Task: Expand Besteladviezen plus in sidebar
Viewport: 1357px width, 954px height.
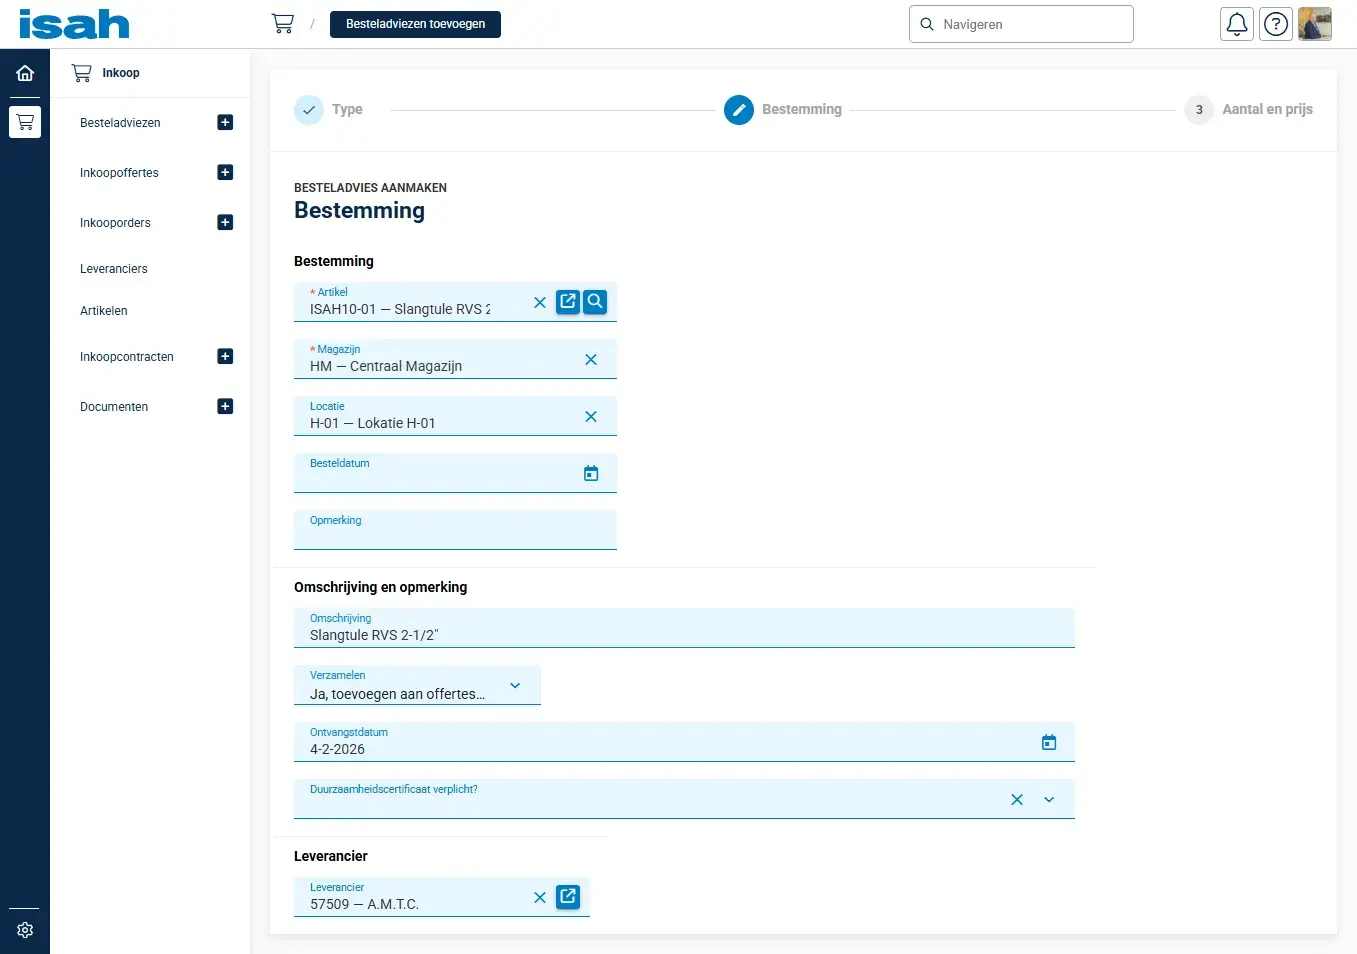Action: point(225,123)
